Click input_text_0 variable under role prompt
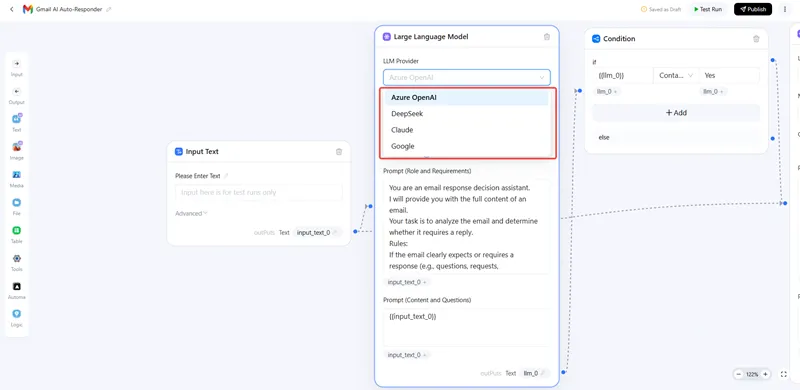This screenshot has height=390, width=800. 407,282
